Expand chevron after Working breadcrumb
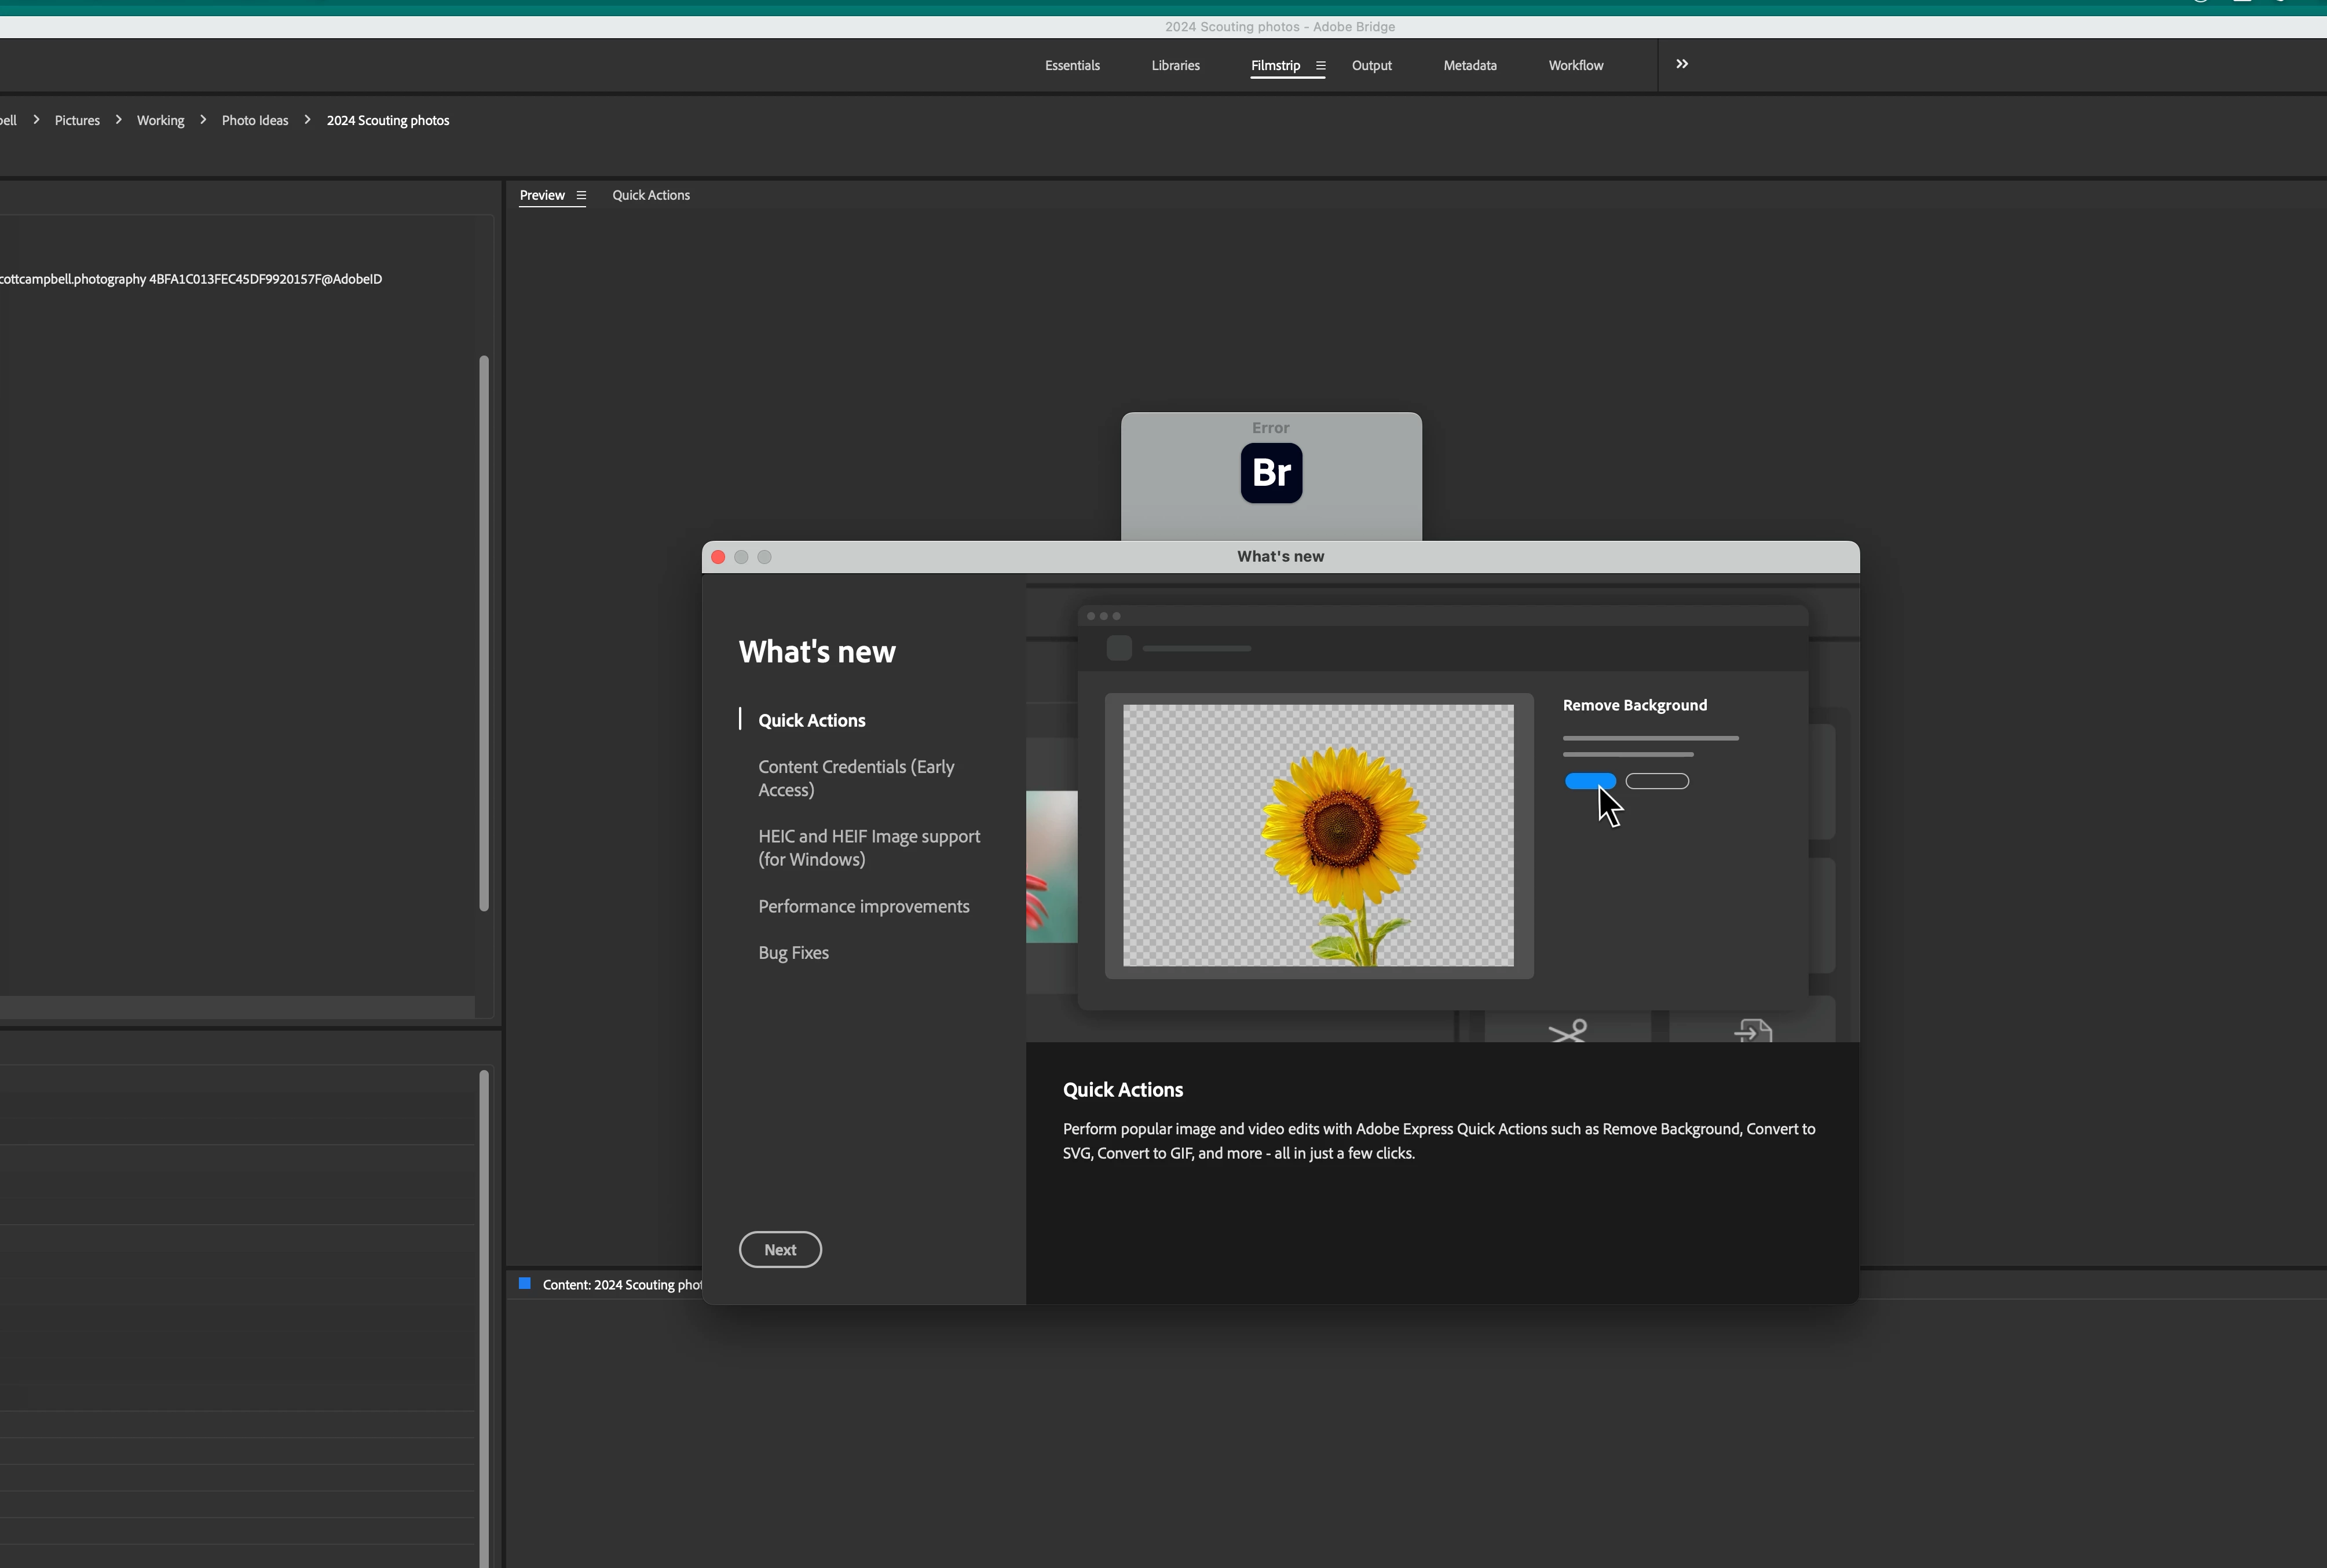 203,120
